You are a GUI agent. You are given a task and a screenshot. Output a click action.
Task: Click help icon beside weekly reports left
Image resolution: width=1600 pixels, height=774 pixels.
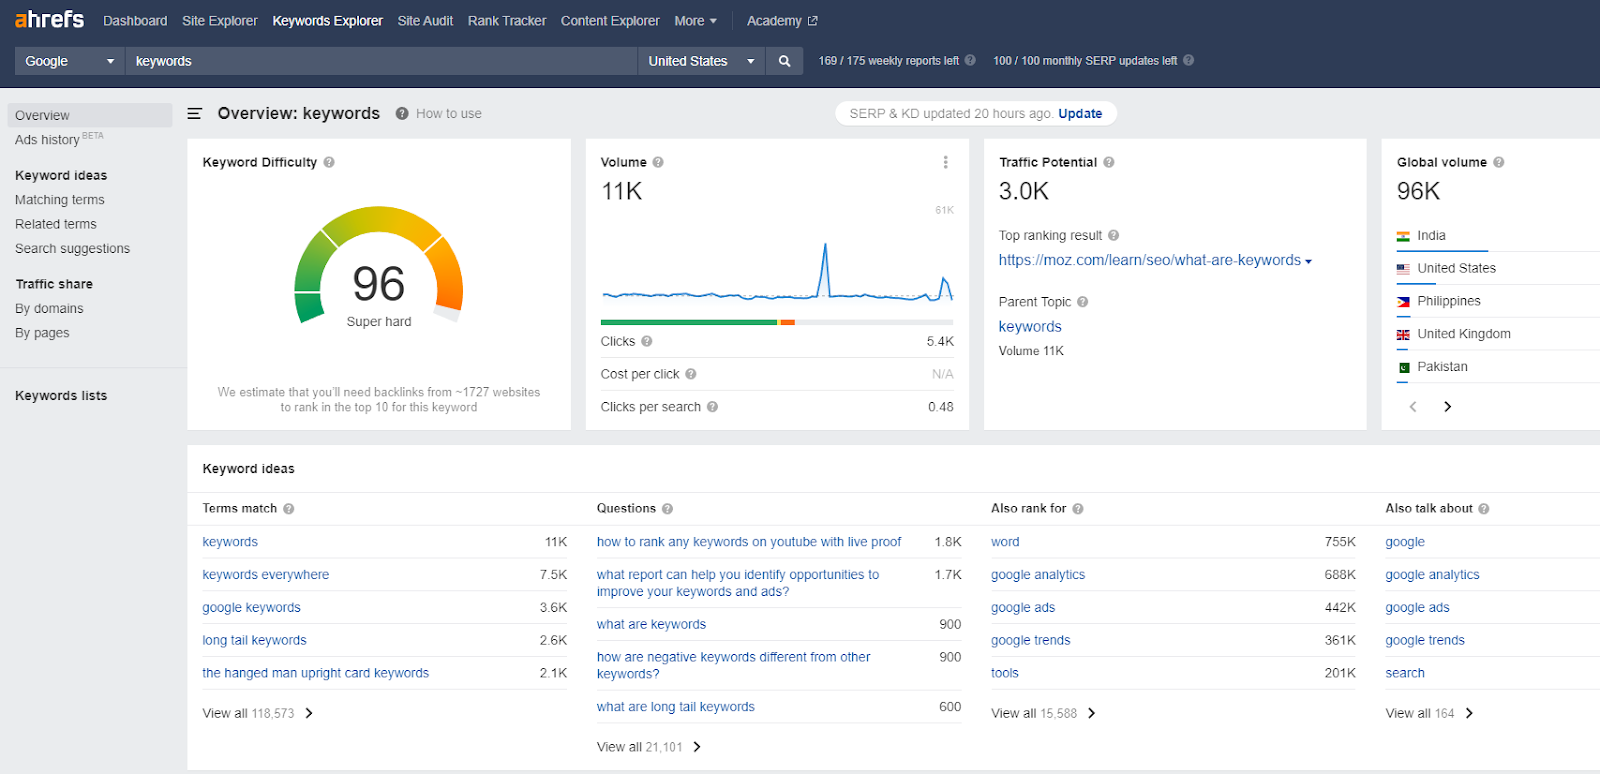tap(970, 60)
